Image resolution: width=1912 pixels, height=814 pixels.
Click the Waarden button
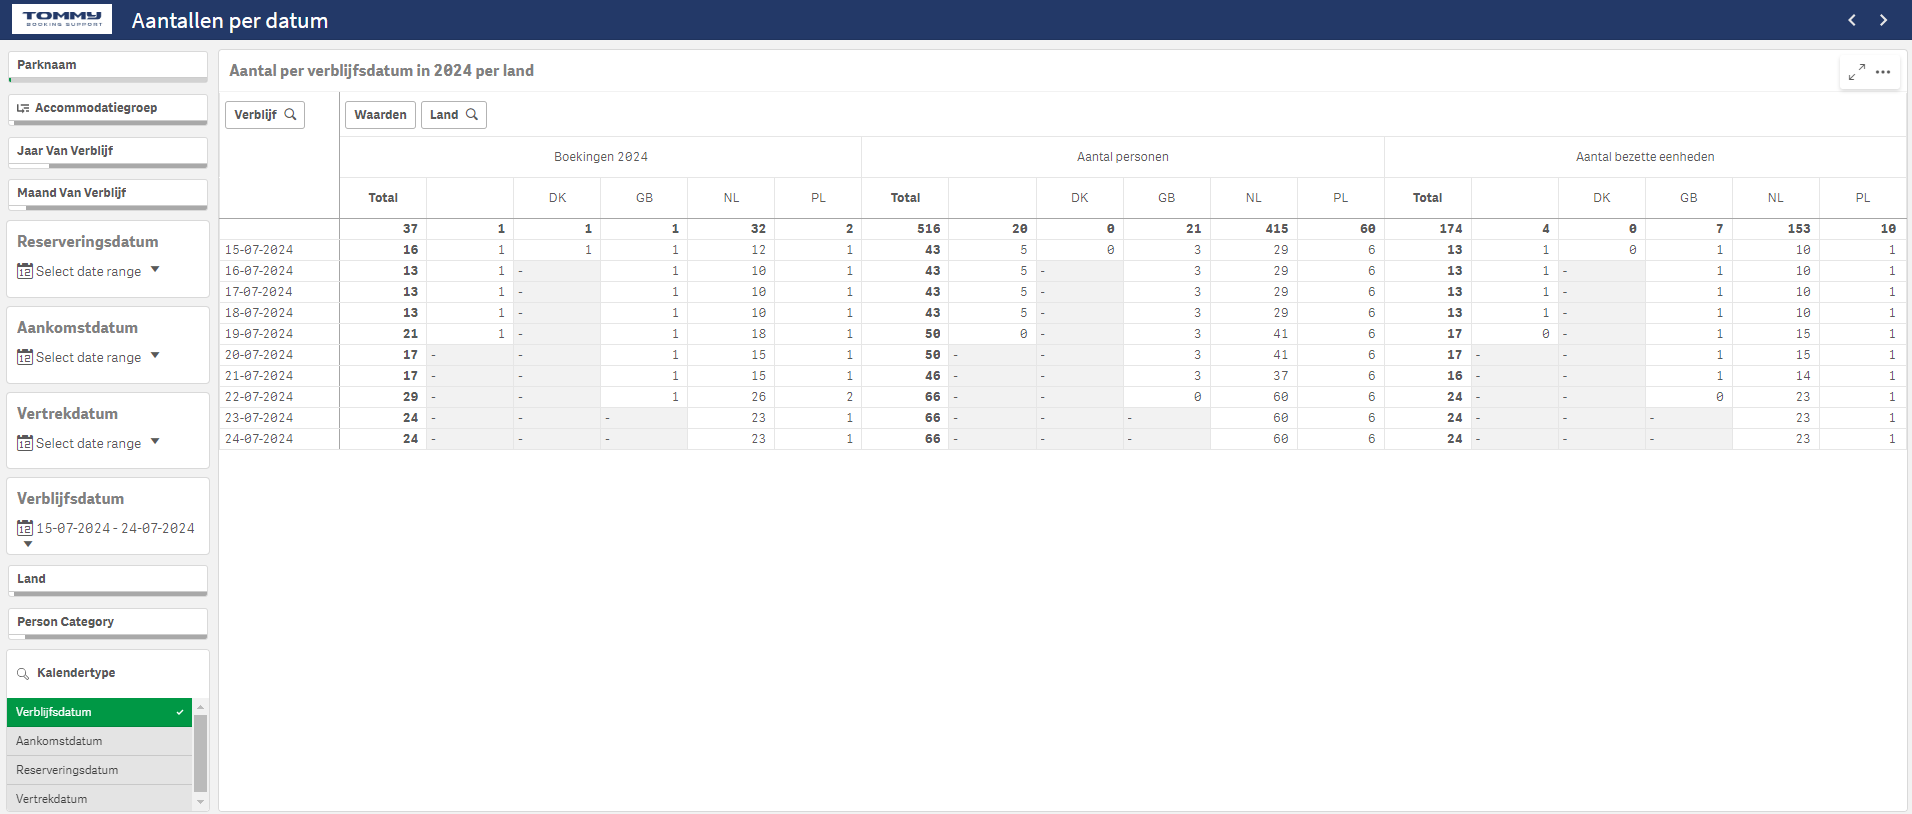pyautogui.click(x=380, y=115)
